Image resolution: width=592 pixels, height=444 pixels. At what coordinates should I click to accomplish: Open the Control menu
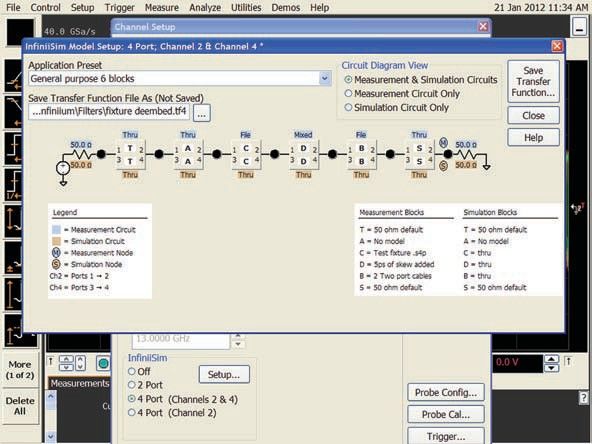pos(45,7)
